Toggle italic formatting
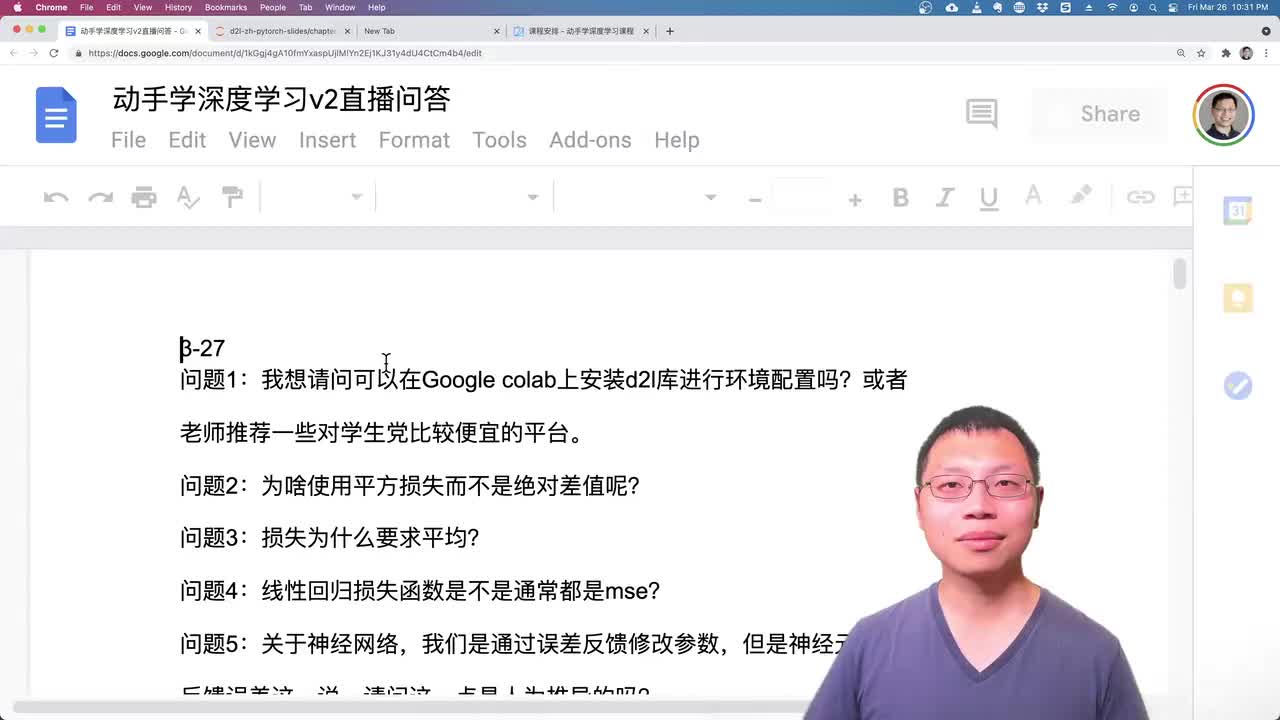The image size is (1280, 720). point(944,198)
